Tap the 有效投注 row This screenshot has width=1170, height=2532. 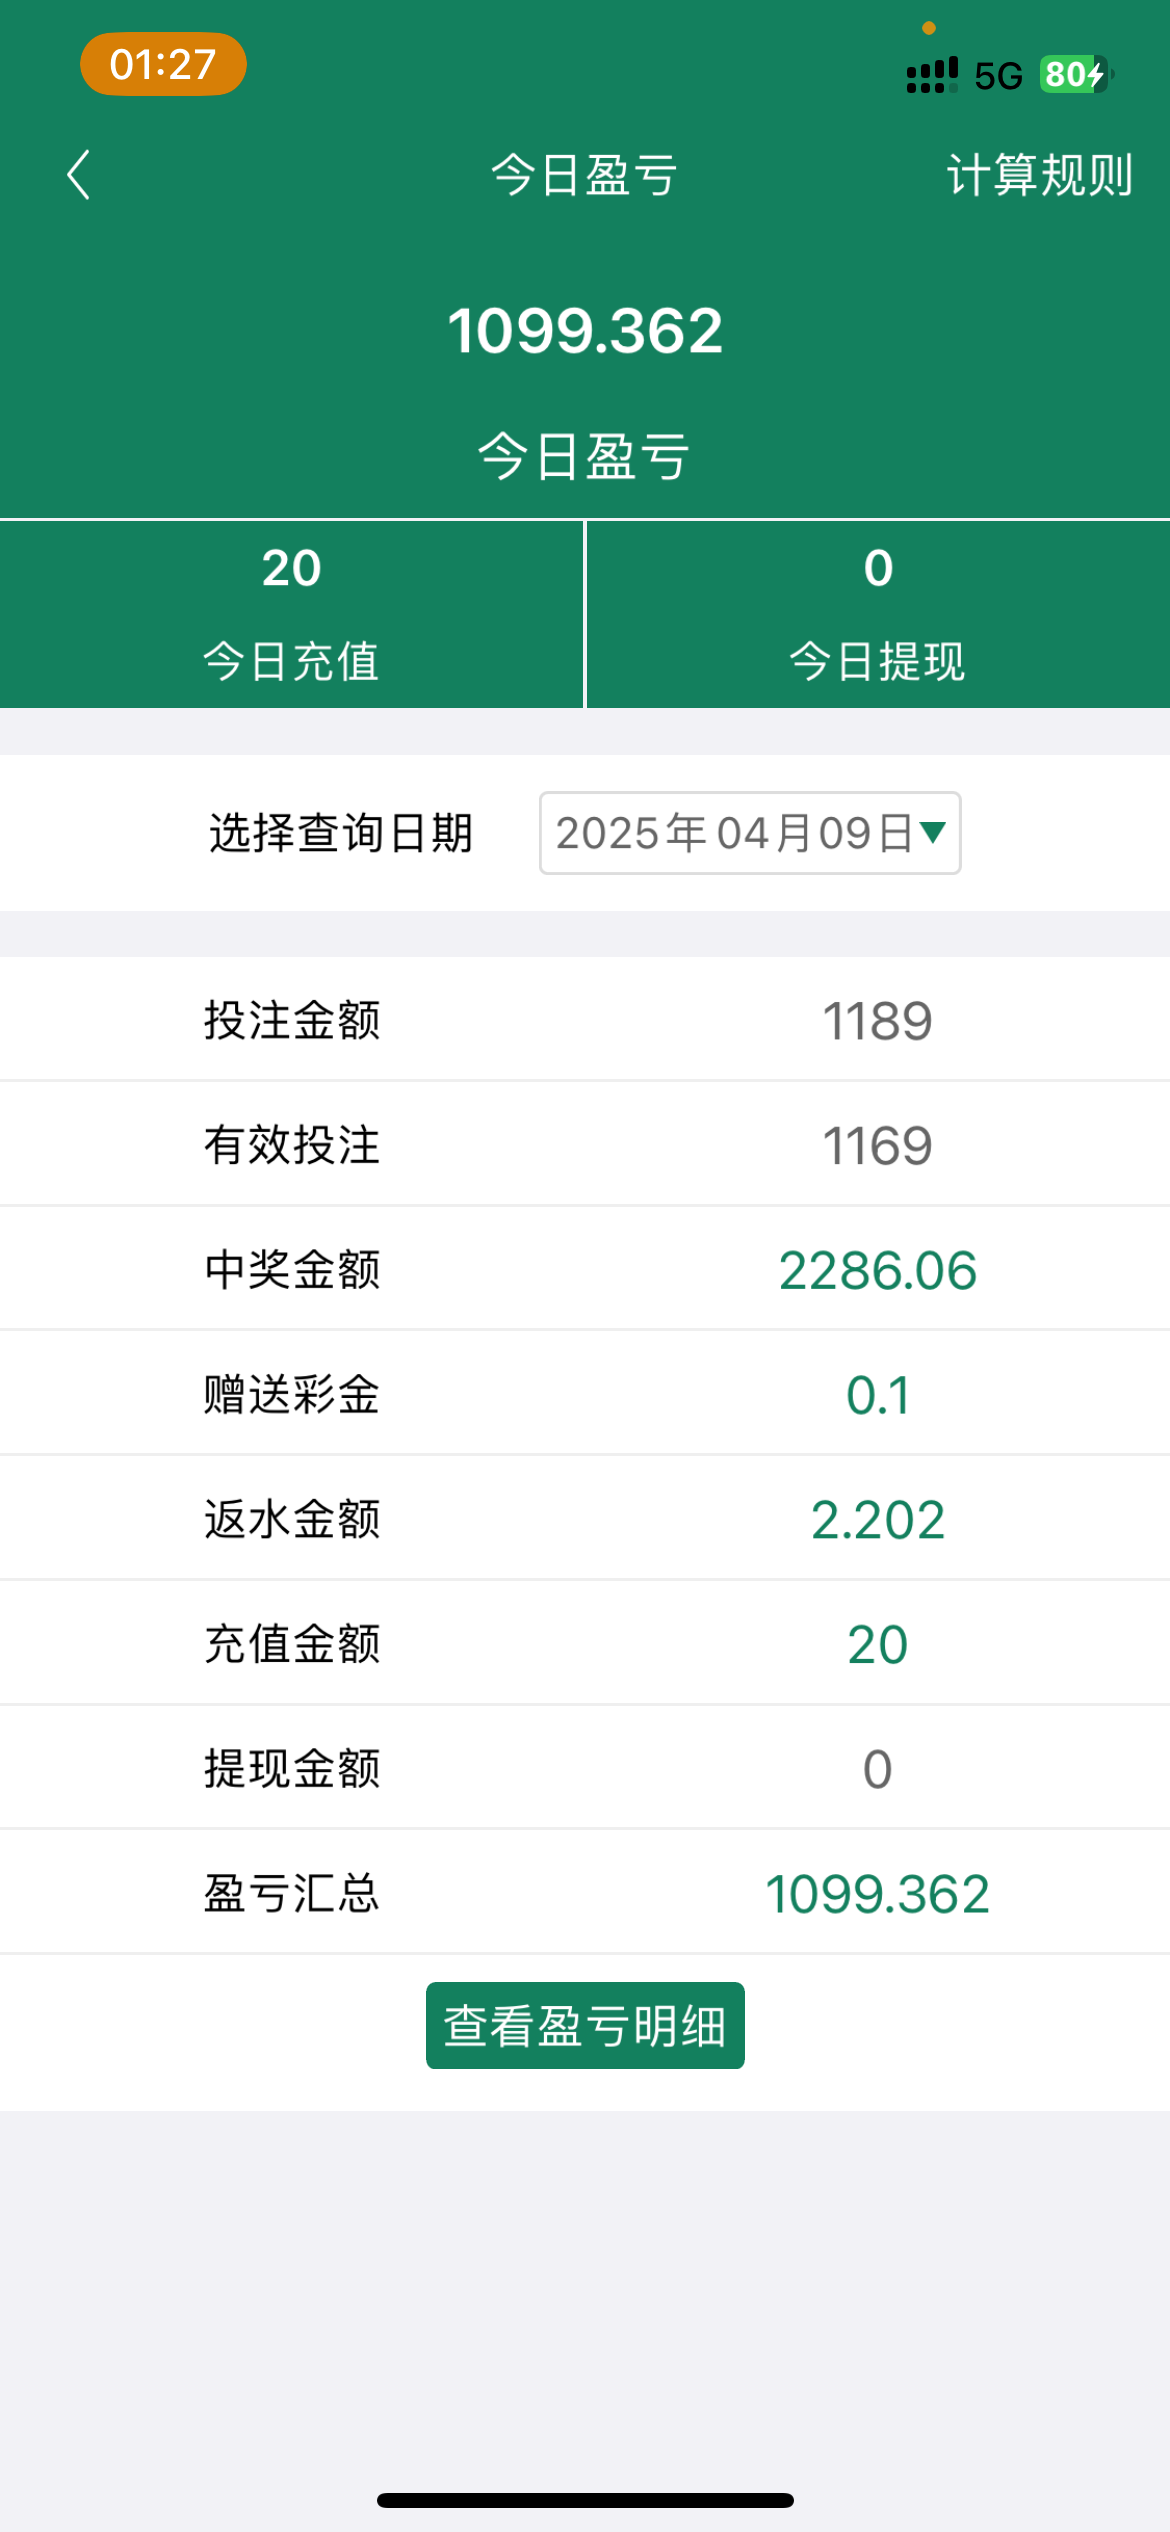coord(585,1145)
